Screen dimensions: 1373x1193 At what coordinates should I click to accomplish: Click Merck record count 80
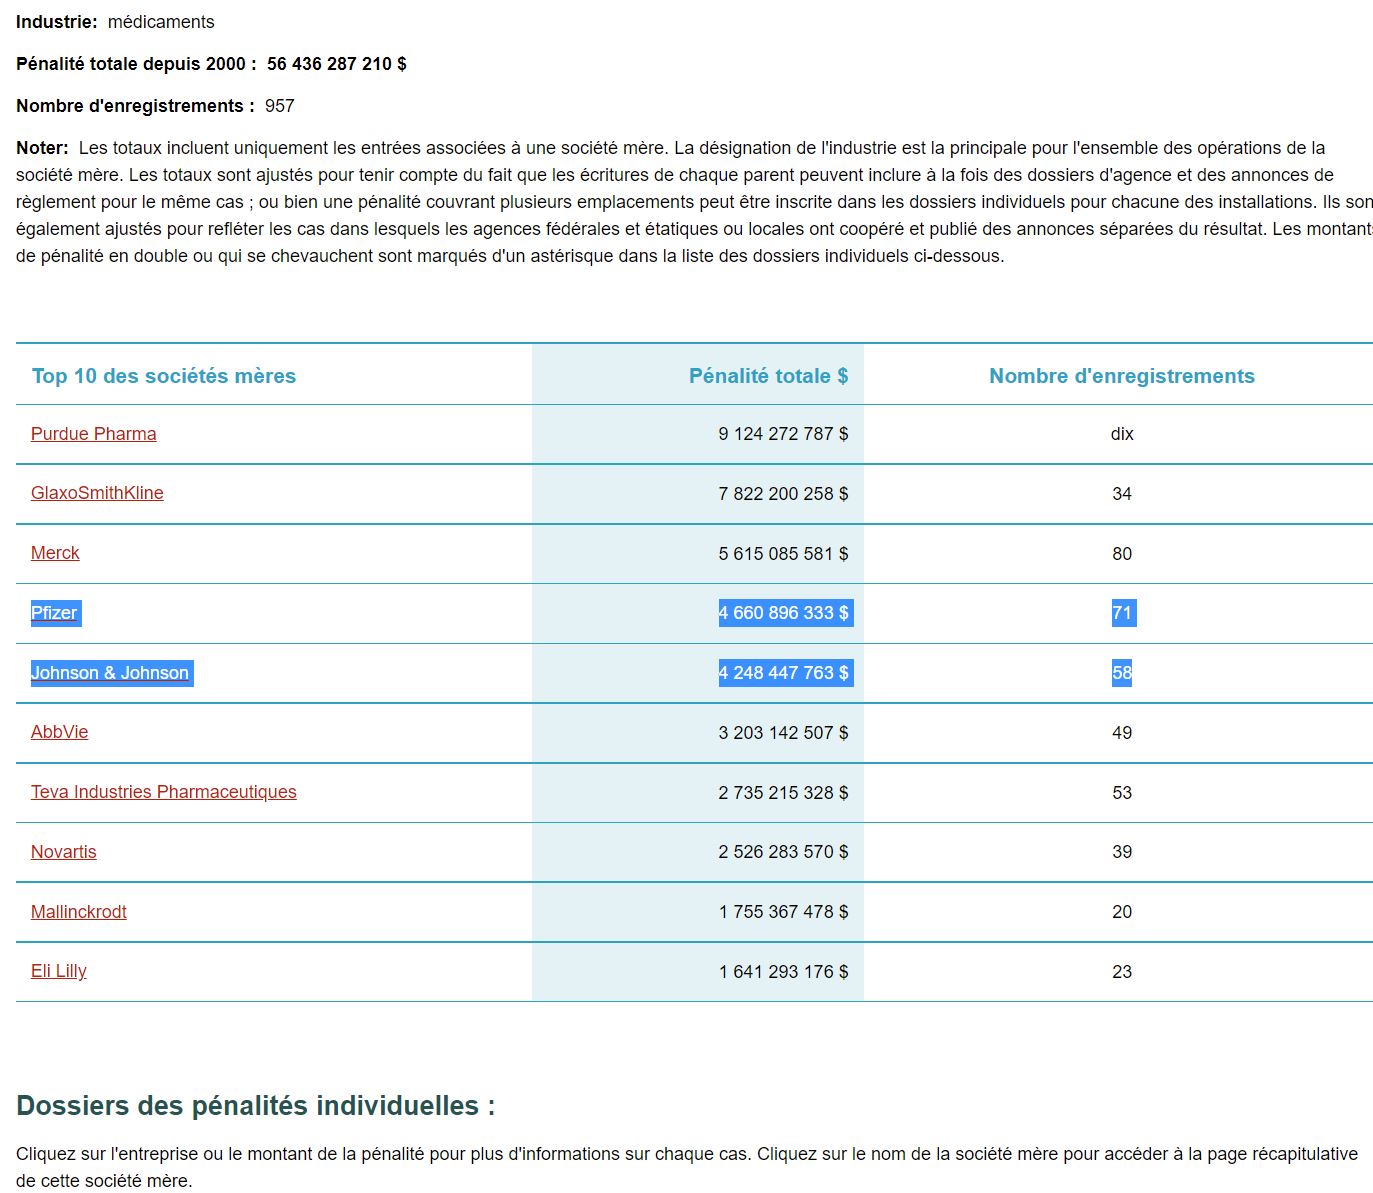1122,553
